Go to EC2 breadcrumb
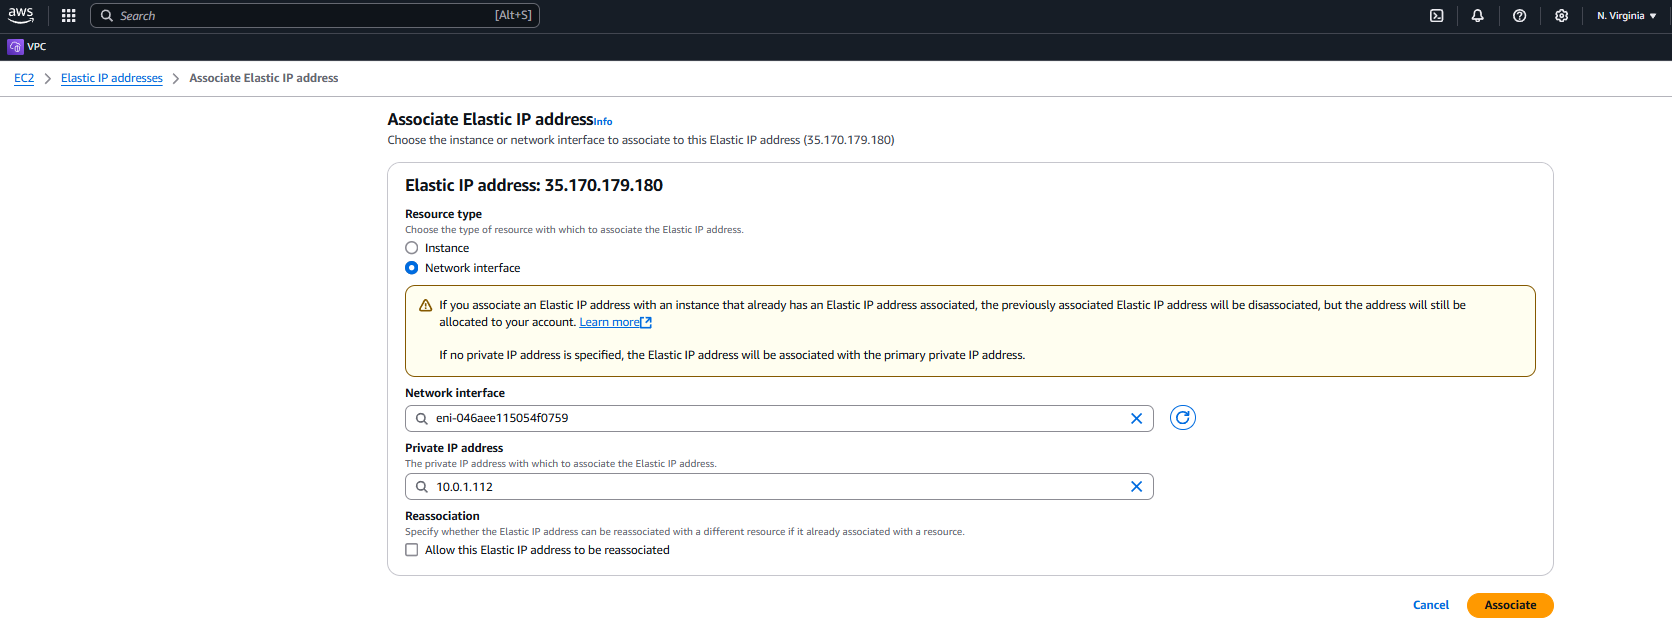The width and height of the screenshot is (1672, 630). pyautogui.click(x=24, y=78)
